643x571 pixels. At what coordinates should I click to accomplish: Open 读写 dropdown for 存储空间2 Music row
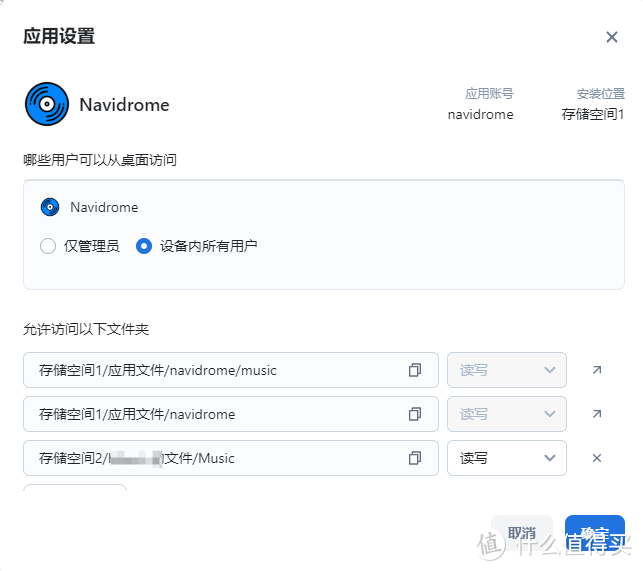click(507, 458)
